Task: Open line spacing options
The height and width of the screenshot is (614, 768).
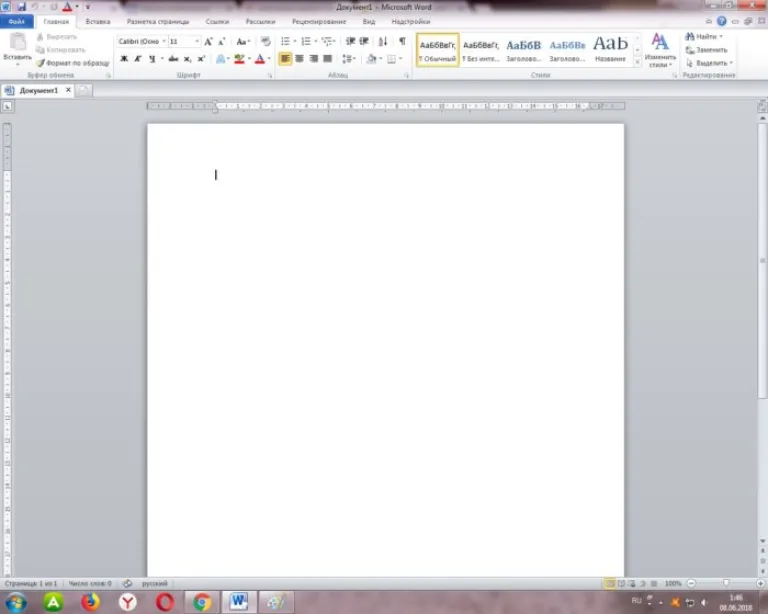Action: coord(348,59)
